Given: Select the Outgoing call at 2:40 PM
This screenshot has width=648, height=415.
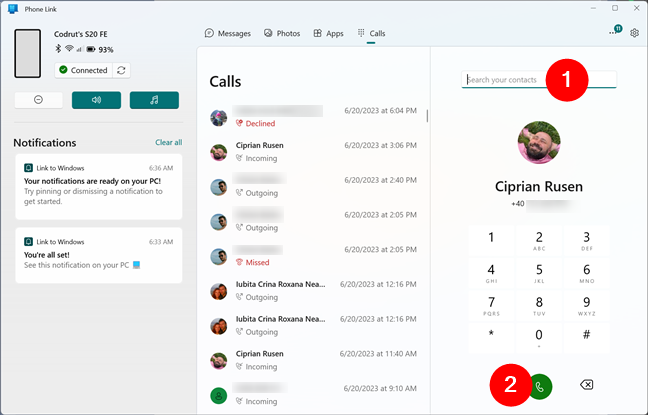Looking at the screenshot, I should coord(314,186).
